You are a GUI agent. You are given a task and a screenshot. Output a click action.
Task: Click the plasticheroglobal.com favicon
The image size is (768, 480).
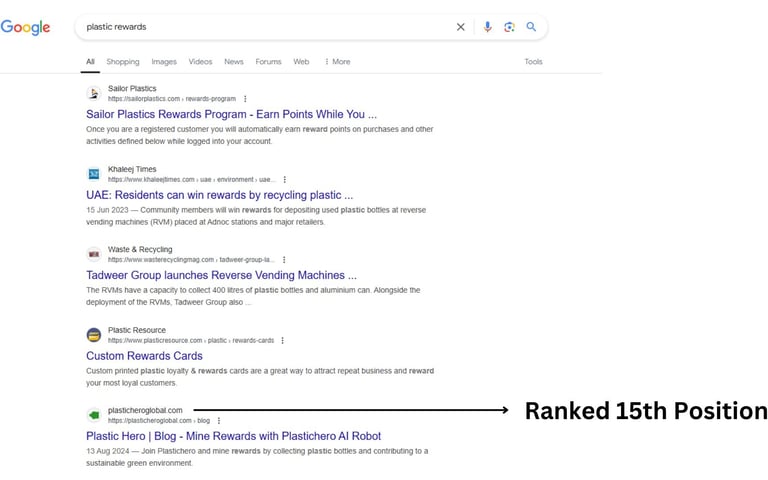click(94, 415)
